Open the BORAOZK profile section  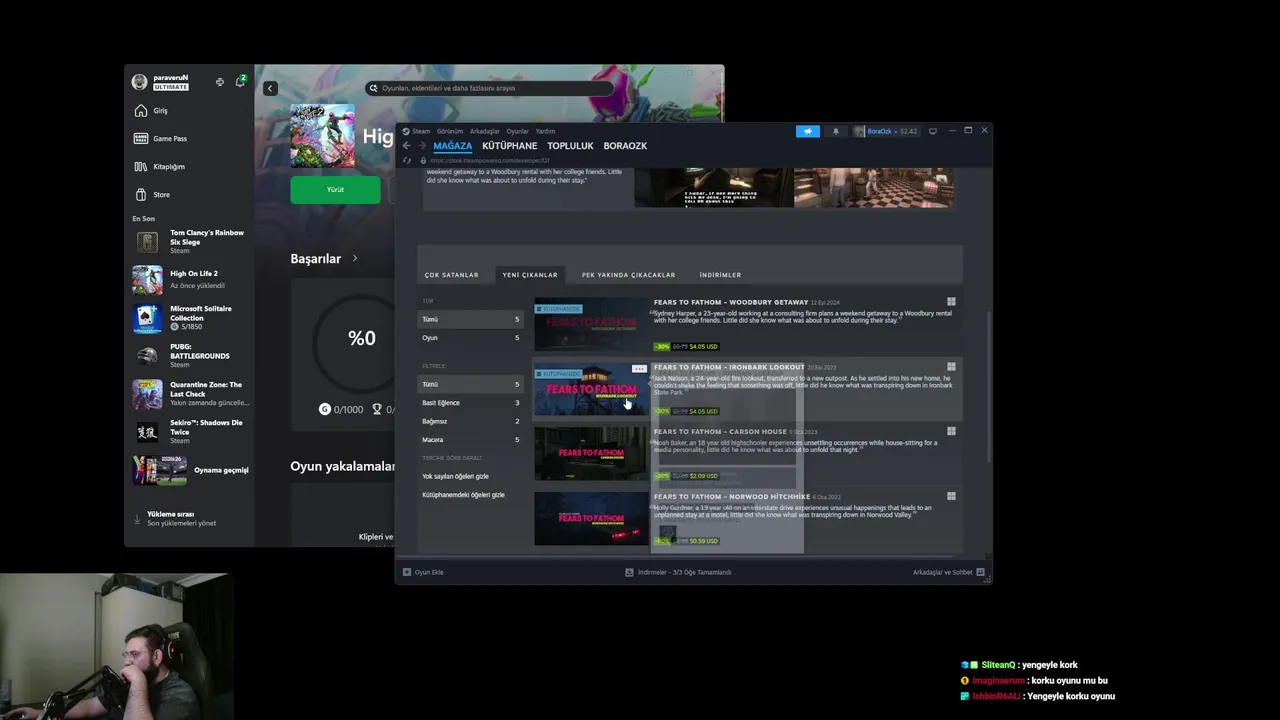pos(625,146)
